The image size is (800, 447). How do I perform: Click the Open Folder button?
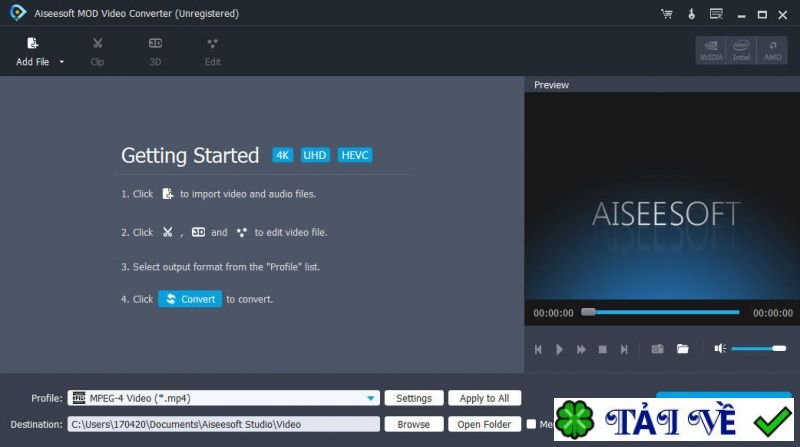coord(484,424)
